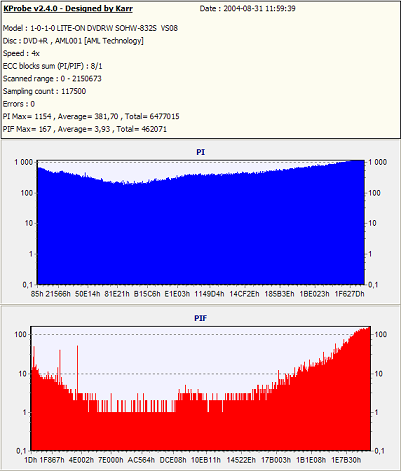Click the PIF chart x-axis label '10EB11h'
The image size is (401, 471).
click(206, 460)
